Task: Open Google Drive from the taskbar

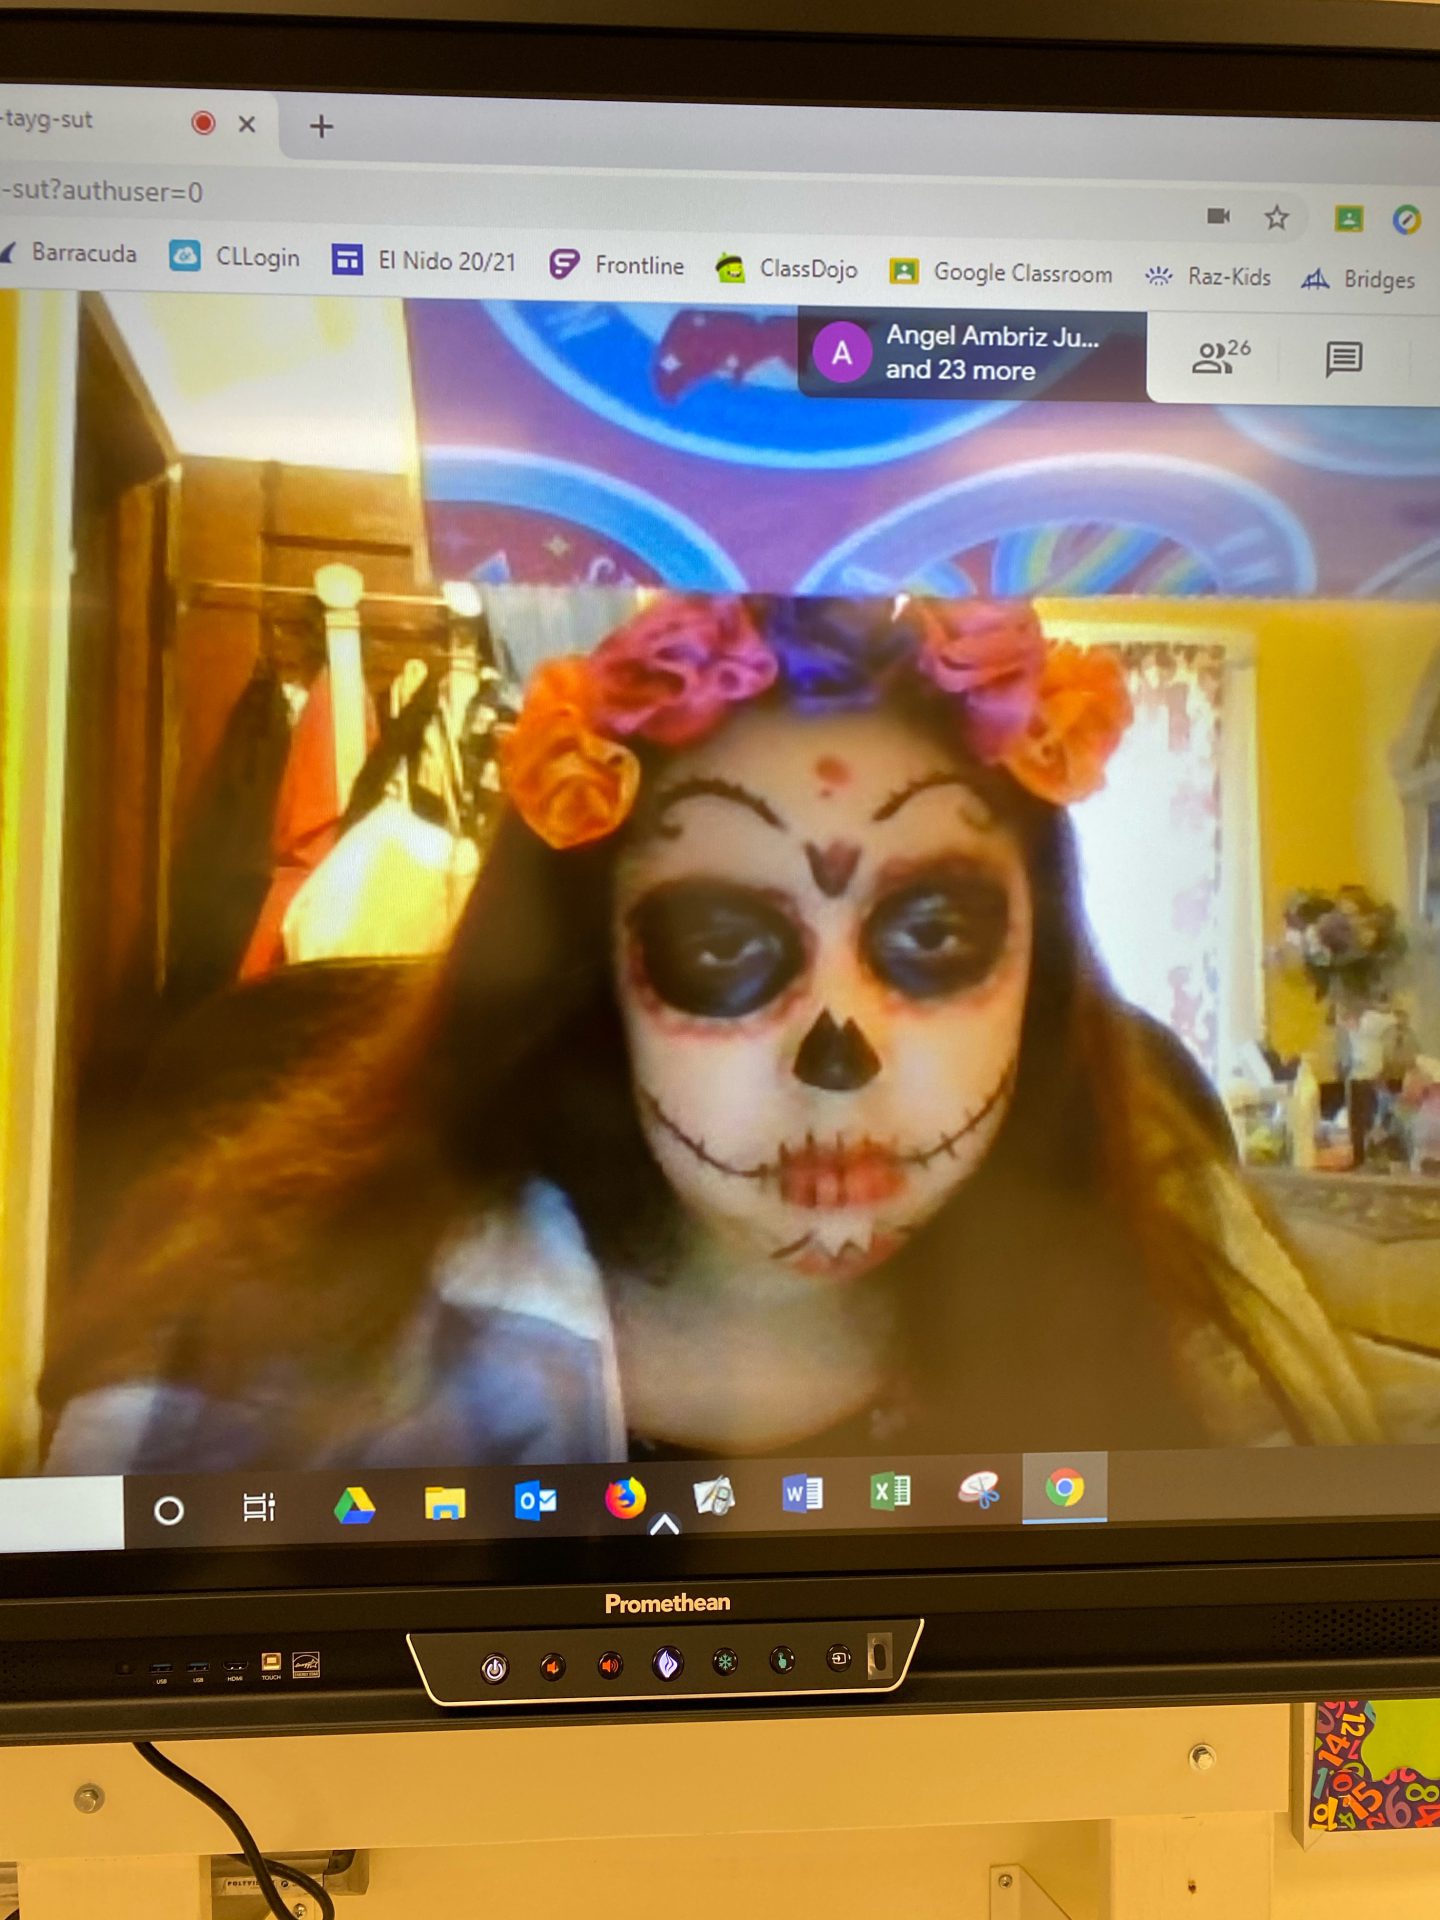Action: coord(354,1505)
